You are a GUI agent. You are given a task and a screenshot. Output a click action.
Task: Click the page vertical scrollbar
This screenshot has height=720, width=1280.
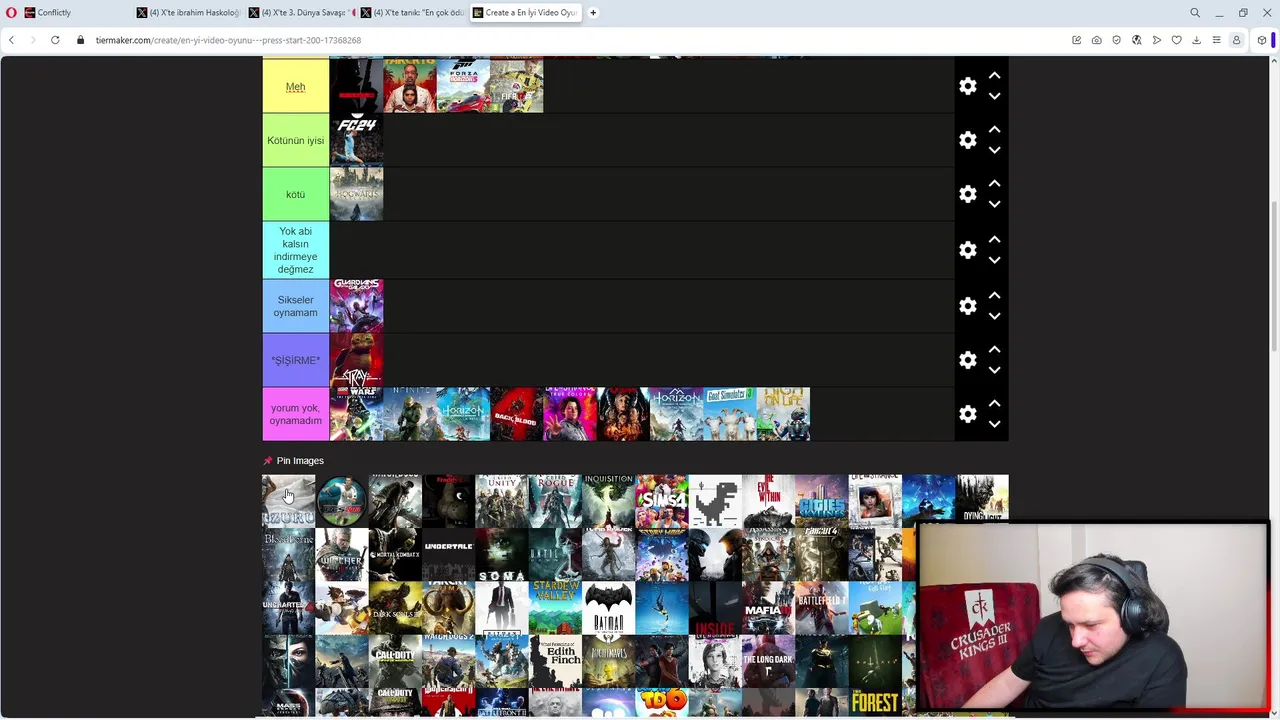[x=1274, y=275]
